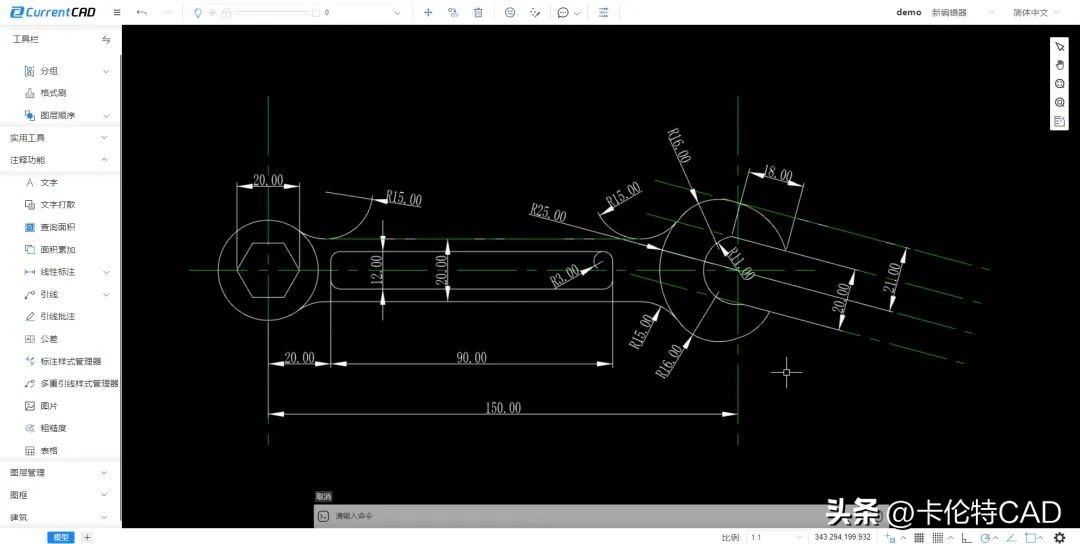This screenshot has width=1080, height=544.
Task: Open the gear settings icon in status bar
Action: tap(1060, 537)
